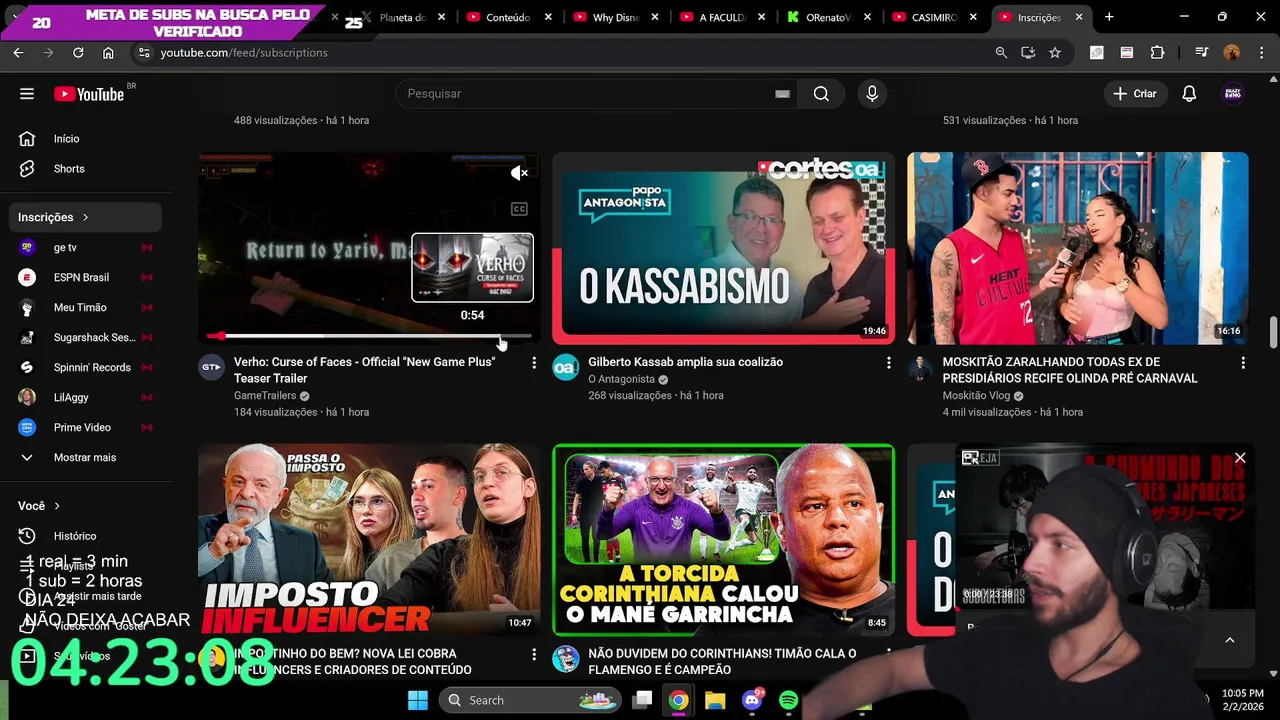Play the O Kassabismo video thumbnail
Image resolution: width=1280 pixels, height=720 pixels.
[723, 248]
